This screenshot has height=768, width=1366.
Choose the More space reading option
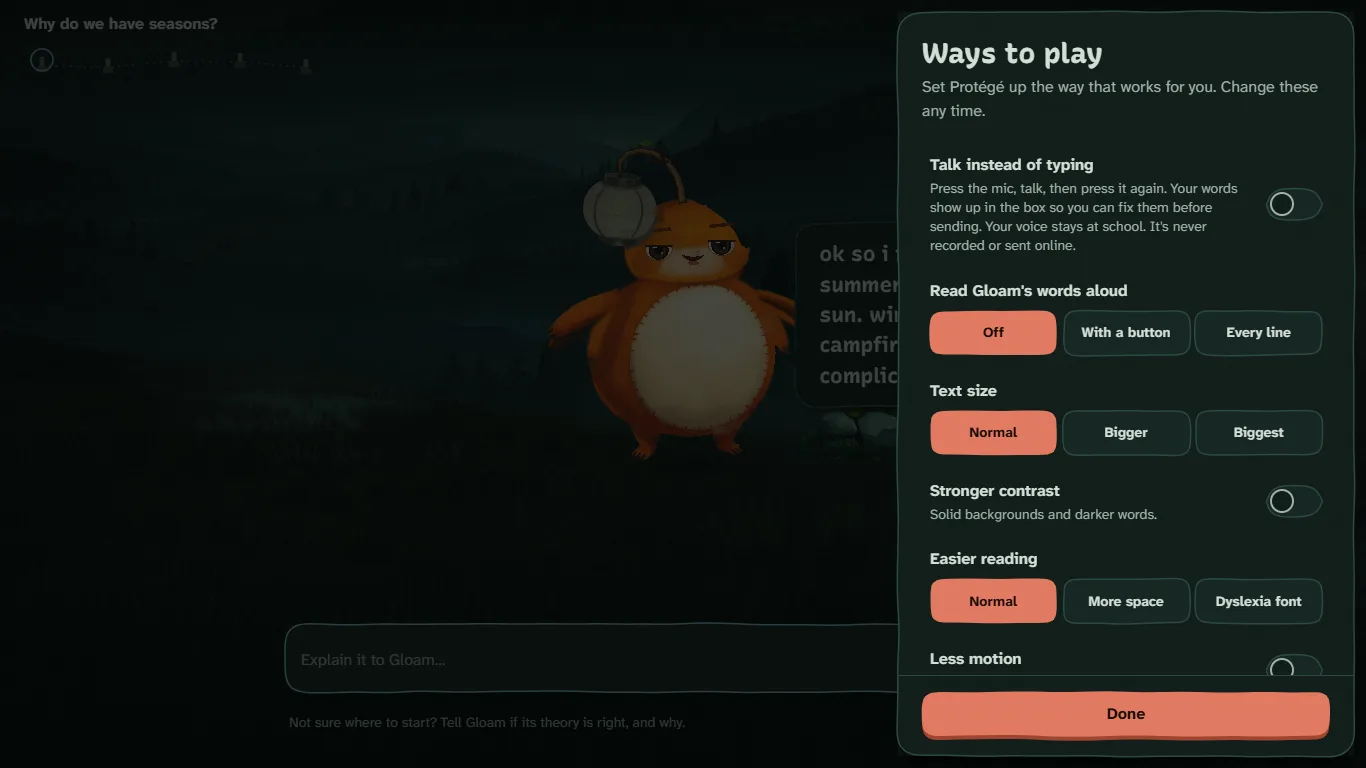(1126, 601)
